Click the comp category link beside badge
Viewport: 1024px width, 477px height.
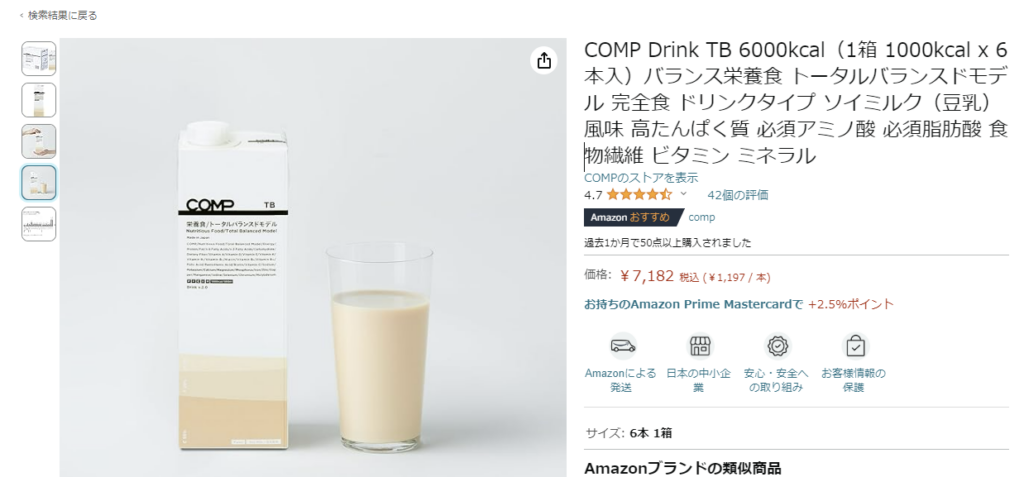(x=701, y=218)
